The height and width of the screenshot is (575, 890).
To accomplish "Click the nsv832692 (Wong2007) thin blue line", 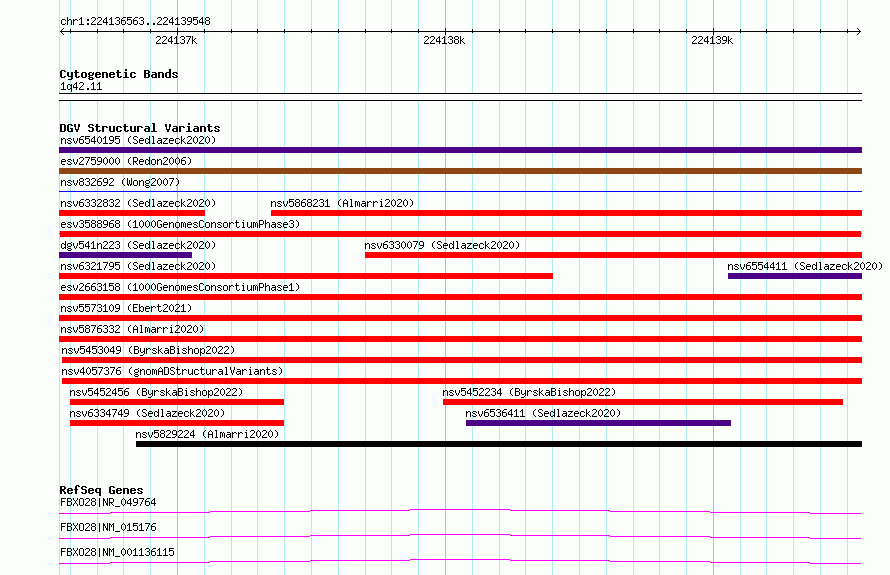I will click(460, 192).
